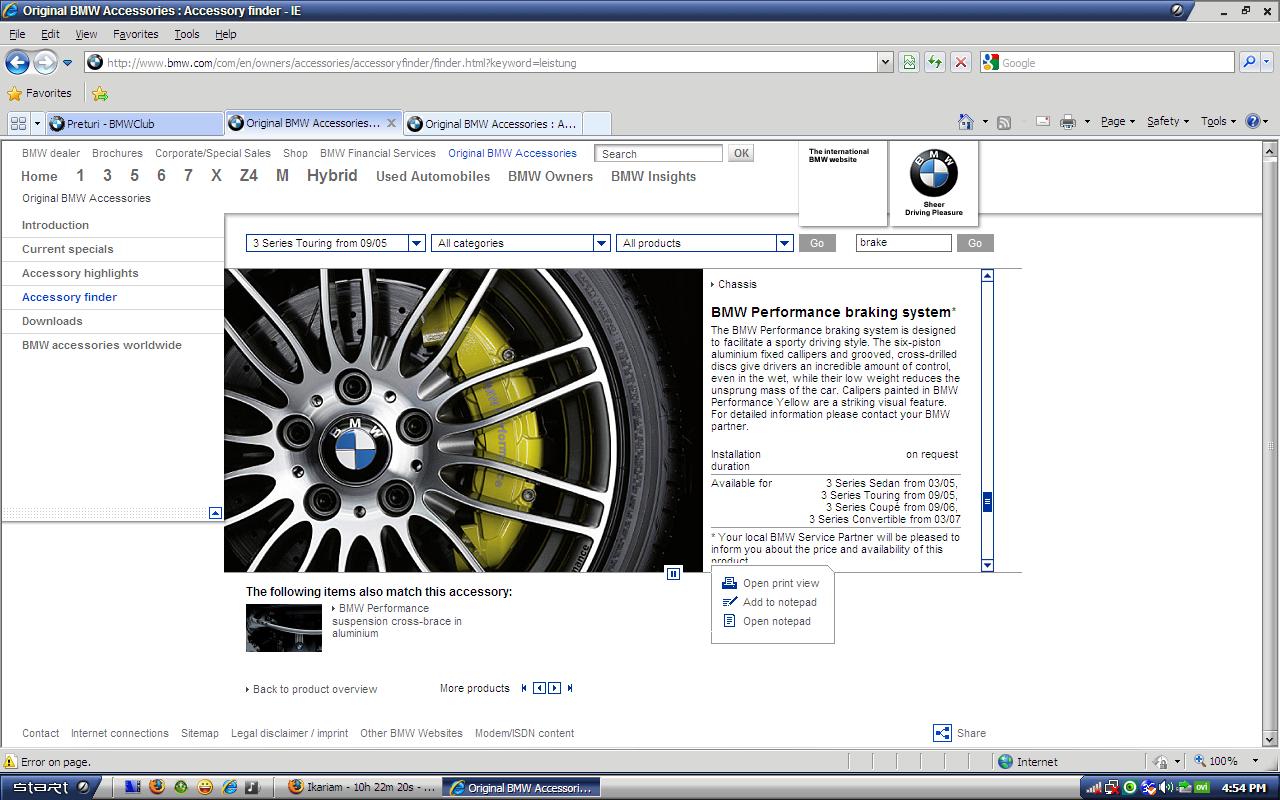Image resolution: width=1280 pixels, height=800 pixels.
Task: Click description scrollbar down arrow
Action: [x=987, y=565]
